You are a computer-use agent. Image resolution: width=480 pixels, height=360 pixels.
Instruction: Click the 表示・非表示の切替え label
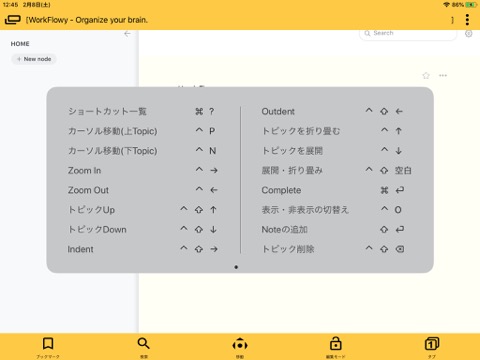[305, 210]
